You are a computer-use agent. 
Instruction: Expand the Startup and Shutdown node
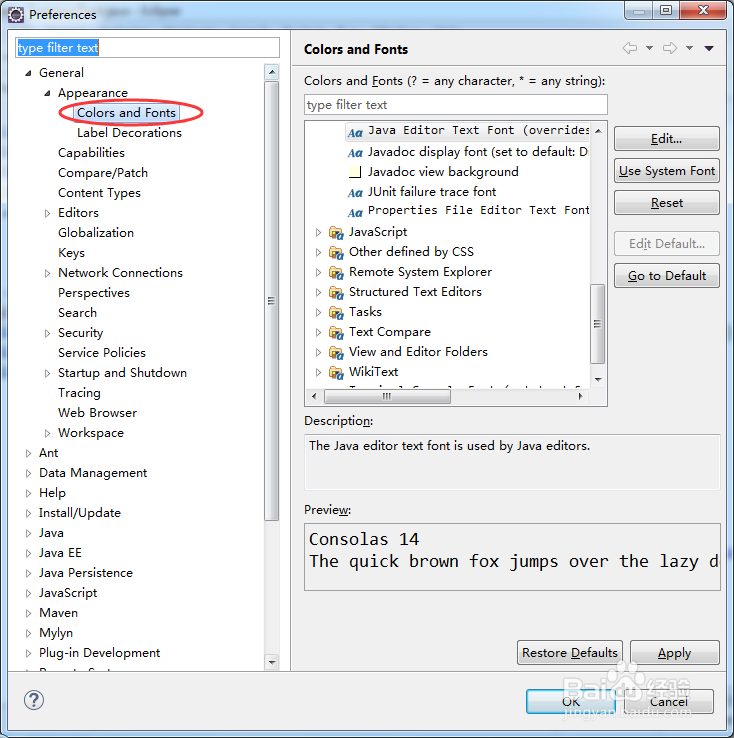pyautogui.click(x=47, y=374)
